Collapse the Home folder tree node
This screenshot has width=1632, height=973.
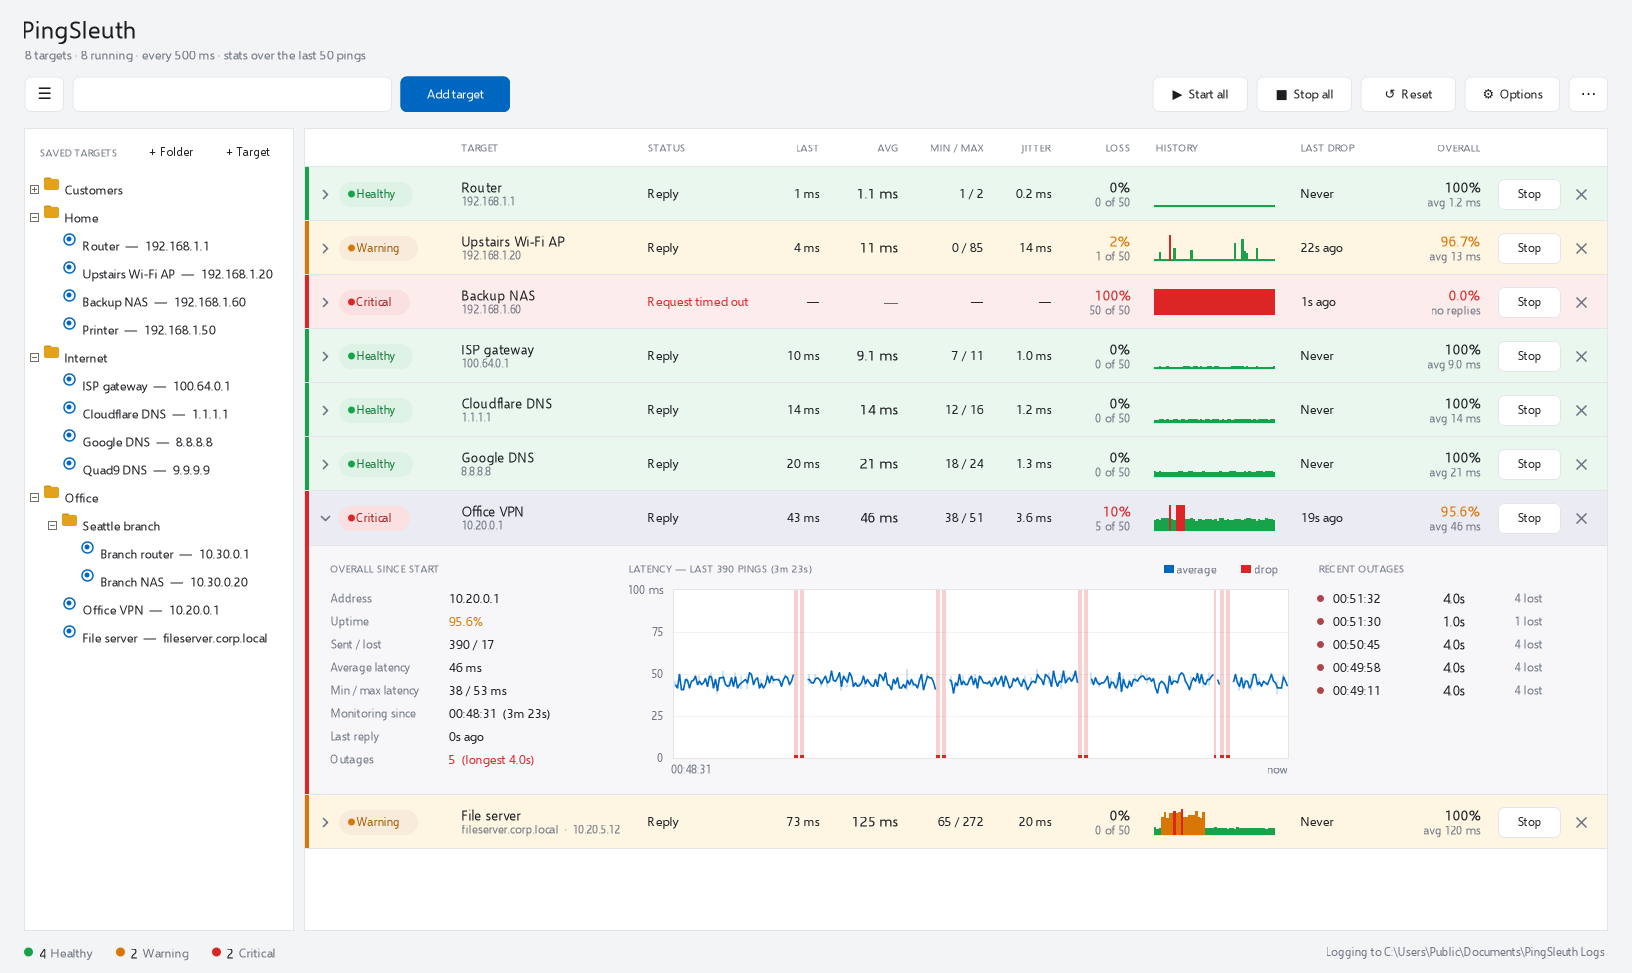pos(34,218)
